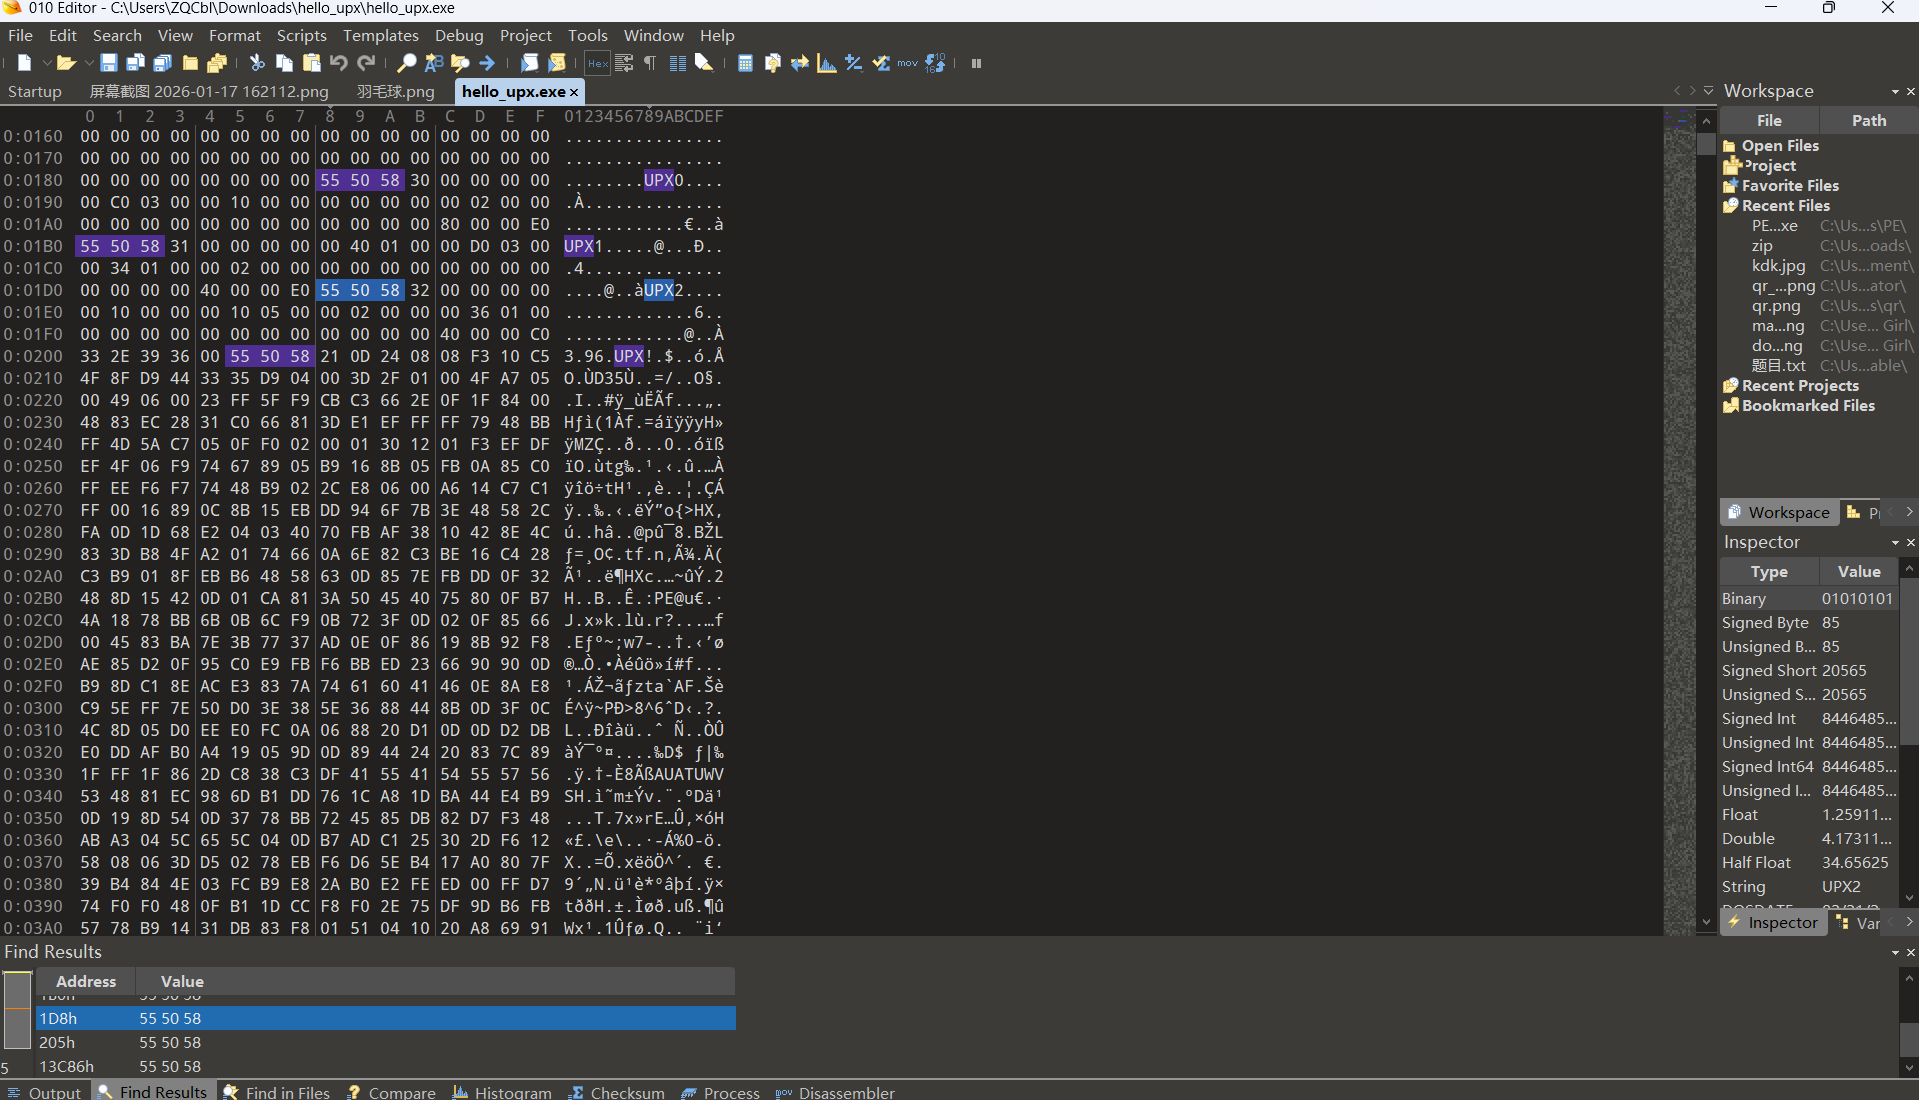
Task: Toggle the Edit As lines button
Action: (624, 63)
